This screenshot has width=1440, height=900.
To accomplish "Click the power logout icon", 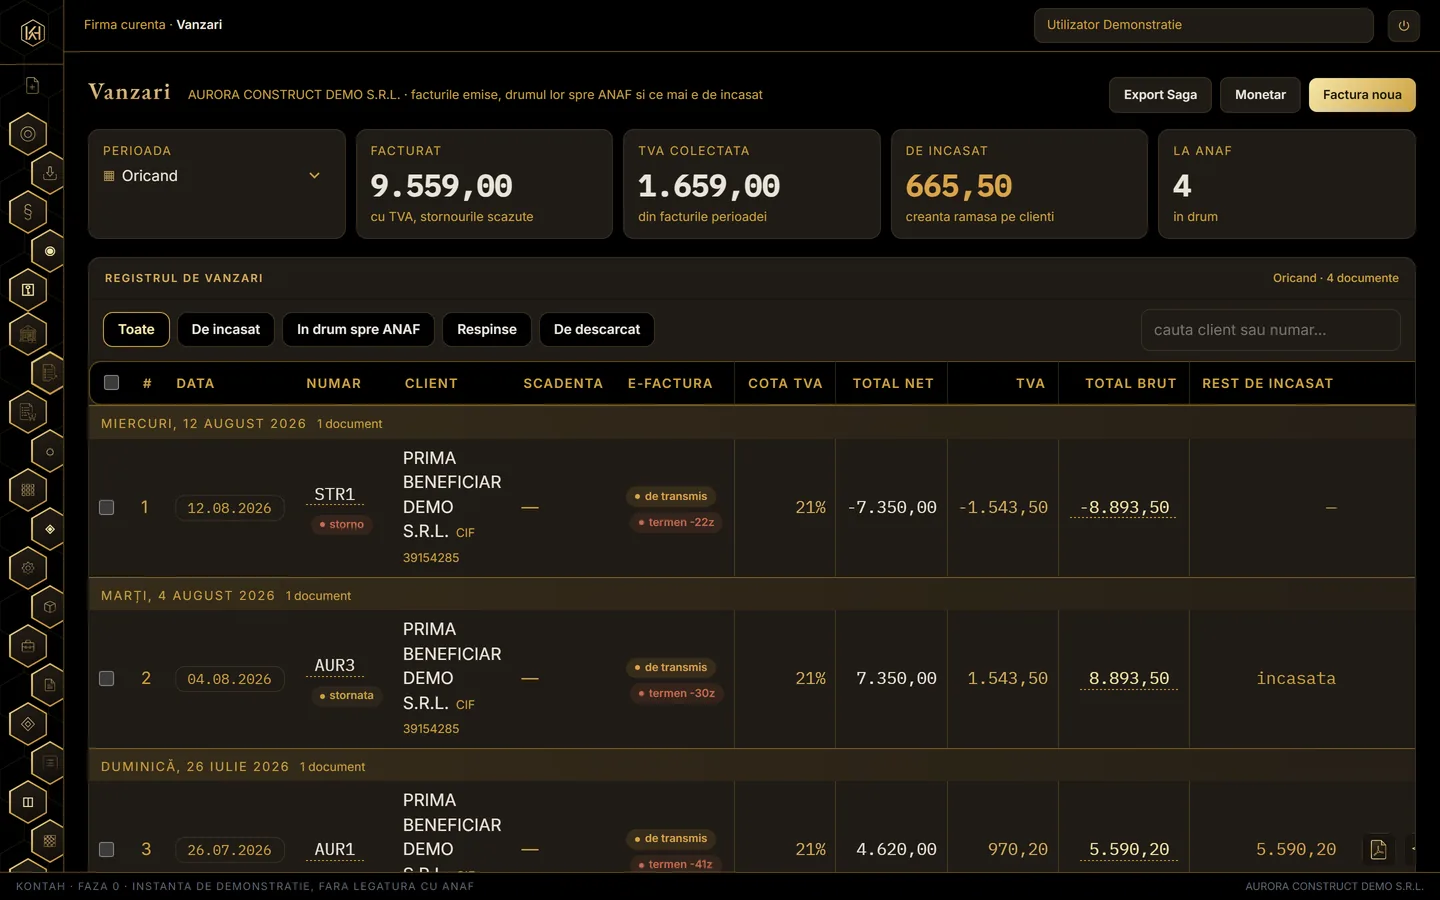I will click(1404, 26).
